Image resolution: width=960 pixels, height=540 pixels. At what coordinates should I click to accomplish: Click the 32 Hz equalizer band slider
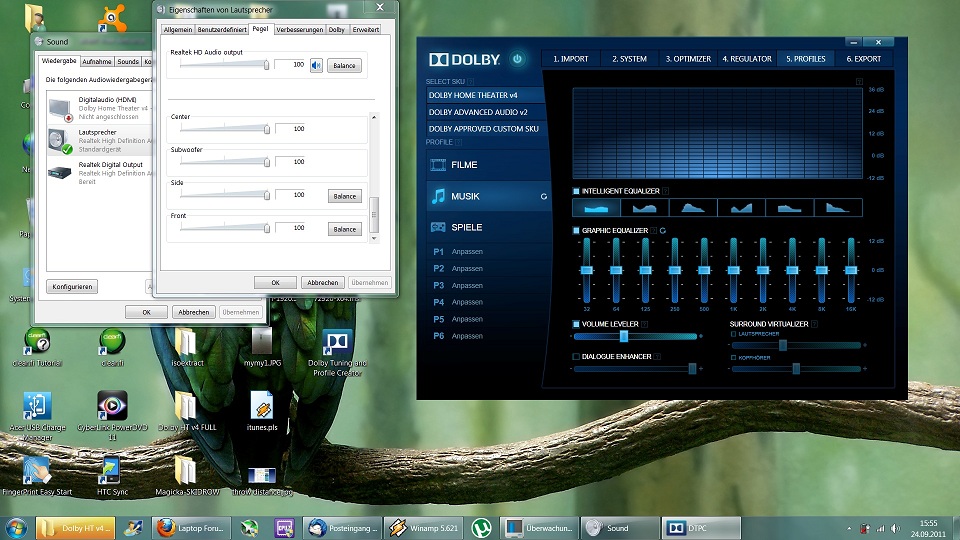tap(587, 270)
